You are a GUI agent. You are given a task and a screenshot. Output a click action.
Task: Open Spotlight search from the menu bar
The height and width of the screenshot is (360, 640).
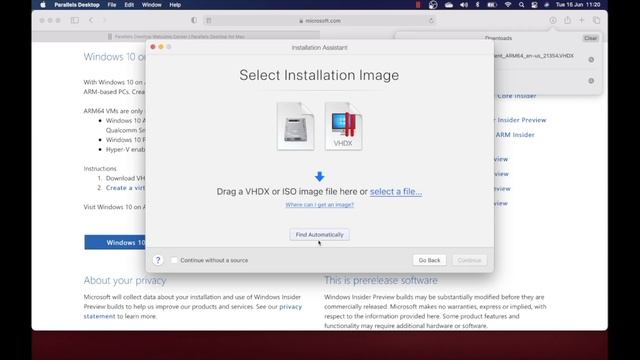521,5
